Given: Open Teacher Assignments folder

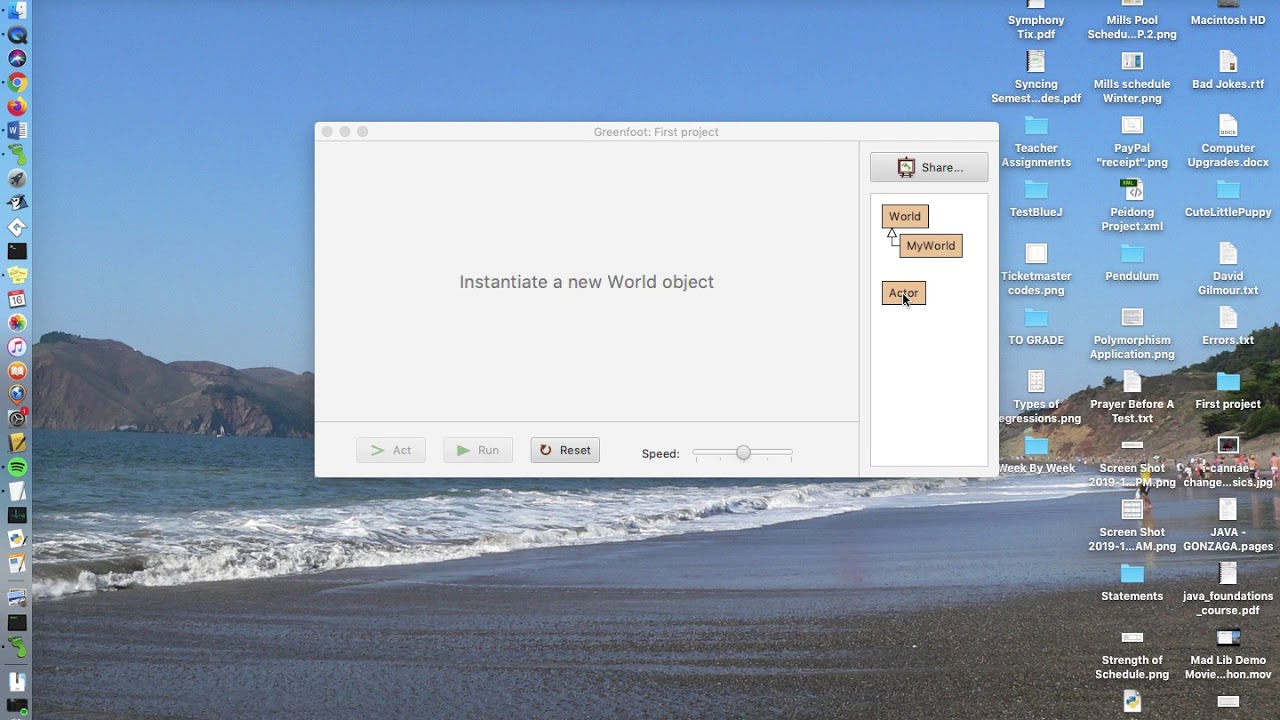Looking at the screenshot, I should coord(1036,141).
